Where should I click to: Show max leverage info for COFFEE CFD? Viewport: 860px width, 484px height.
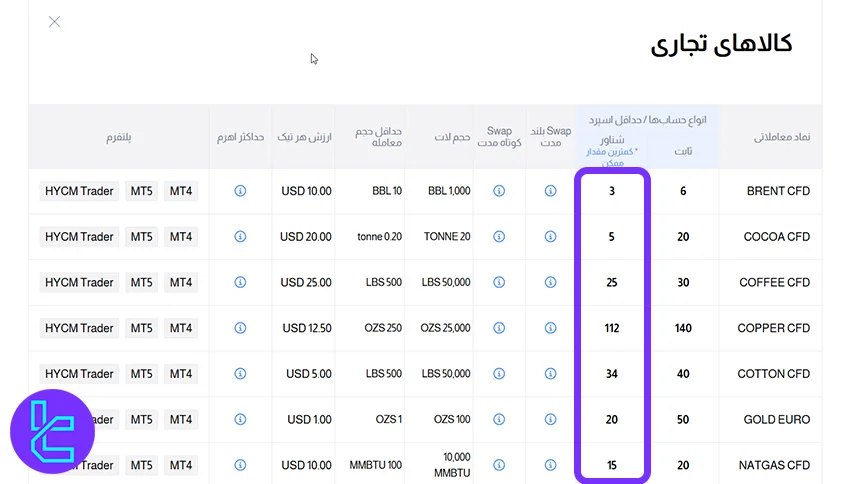(240, 282)
